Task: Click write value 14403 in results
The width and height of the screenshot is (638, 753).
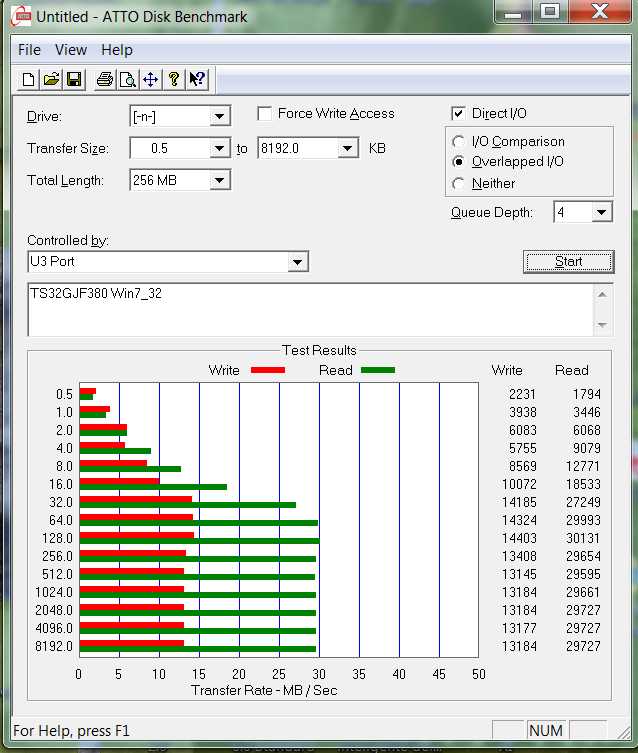Action: [519, 538]
